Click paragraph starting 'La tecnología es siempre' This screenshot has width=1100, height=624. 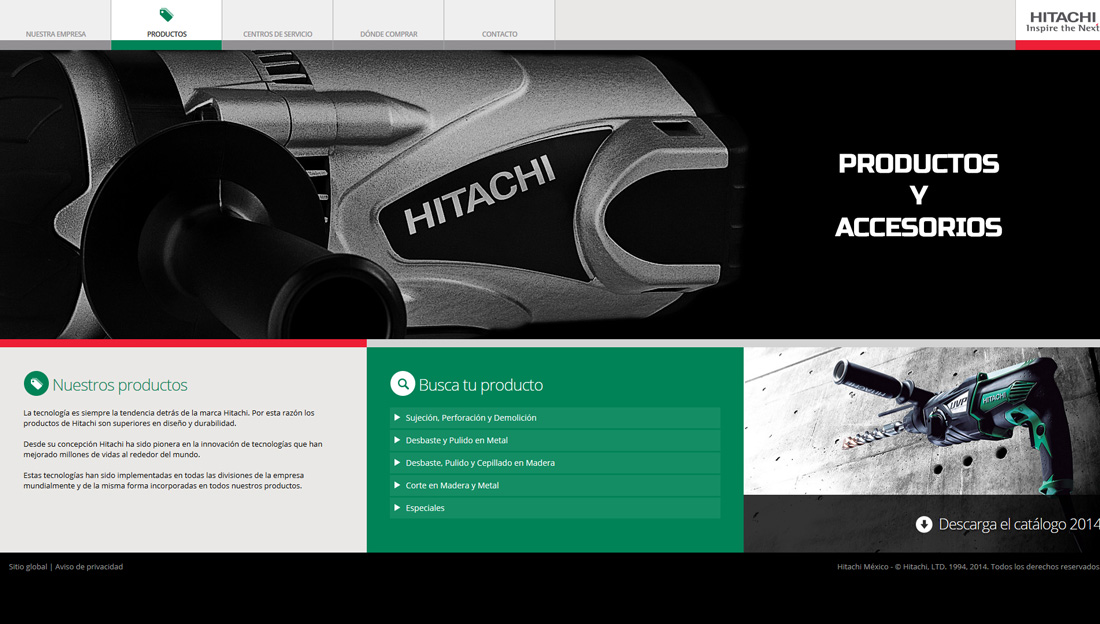[168, 418]
